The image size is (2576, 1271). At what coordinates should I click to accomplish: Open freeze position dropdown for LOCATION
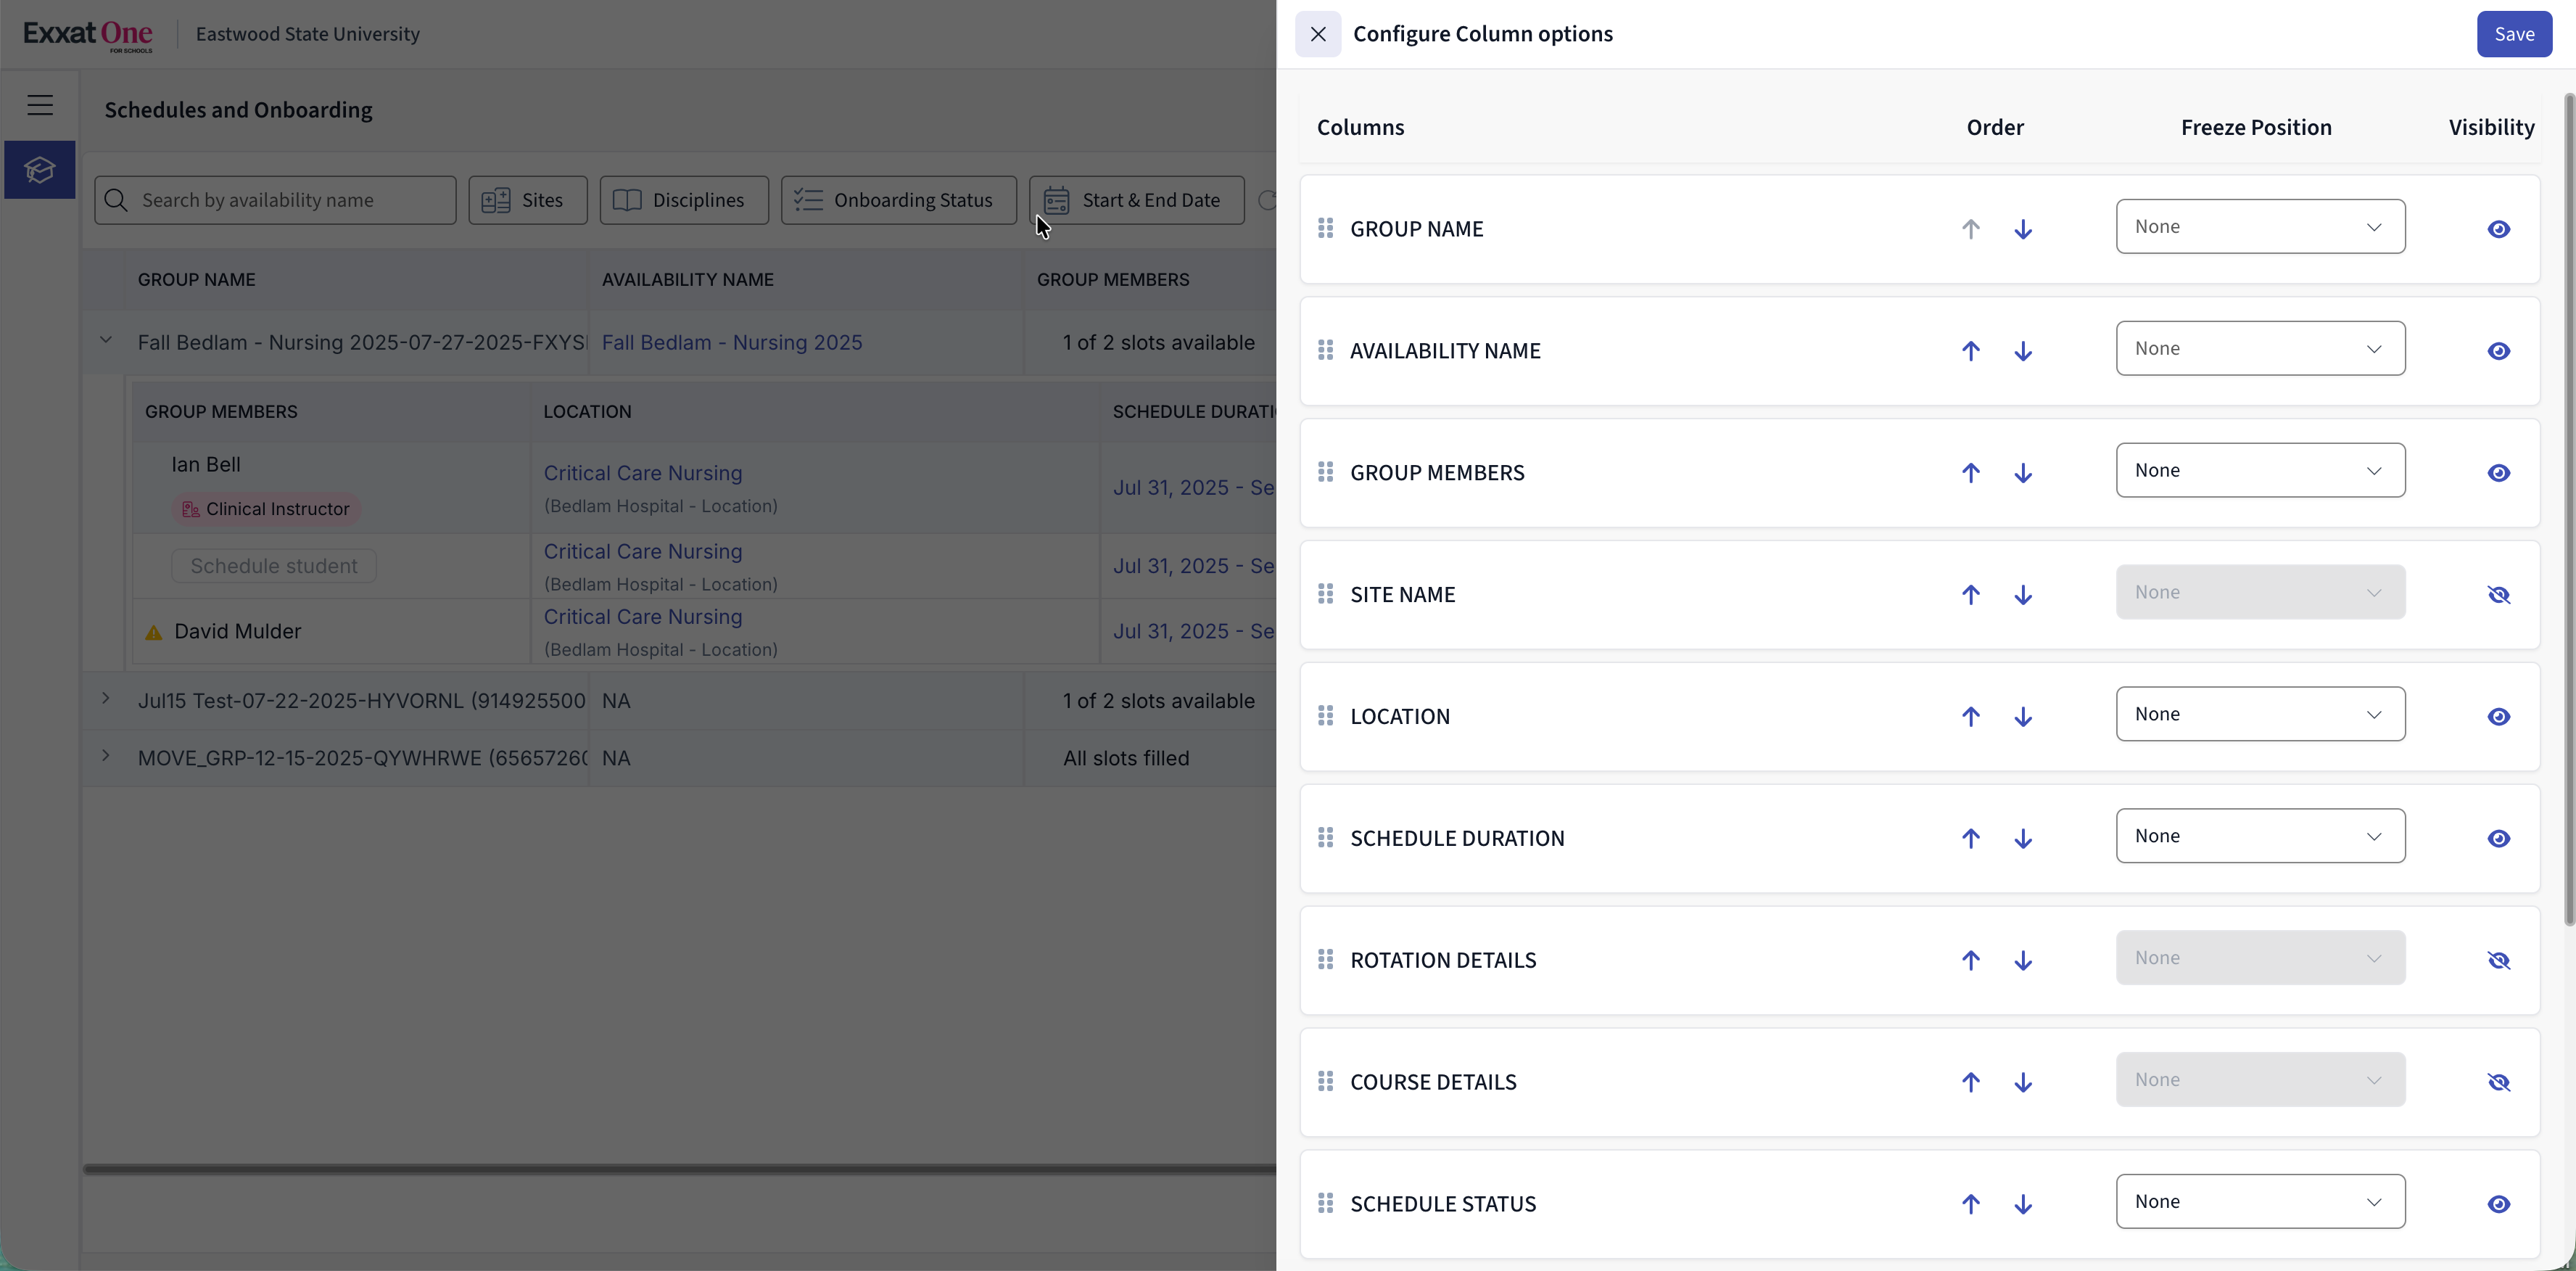[2259, 714]
